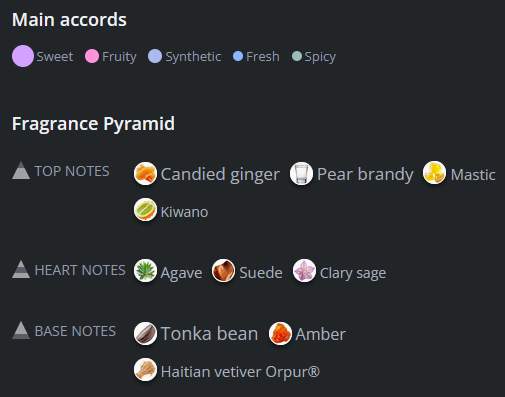Open the Pear brandy note link

pyautogui.click(x=365, y=174)
